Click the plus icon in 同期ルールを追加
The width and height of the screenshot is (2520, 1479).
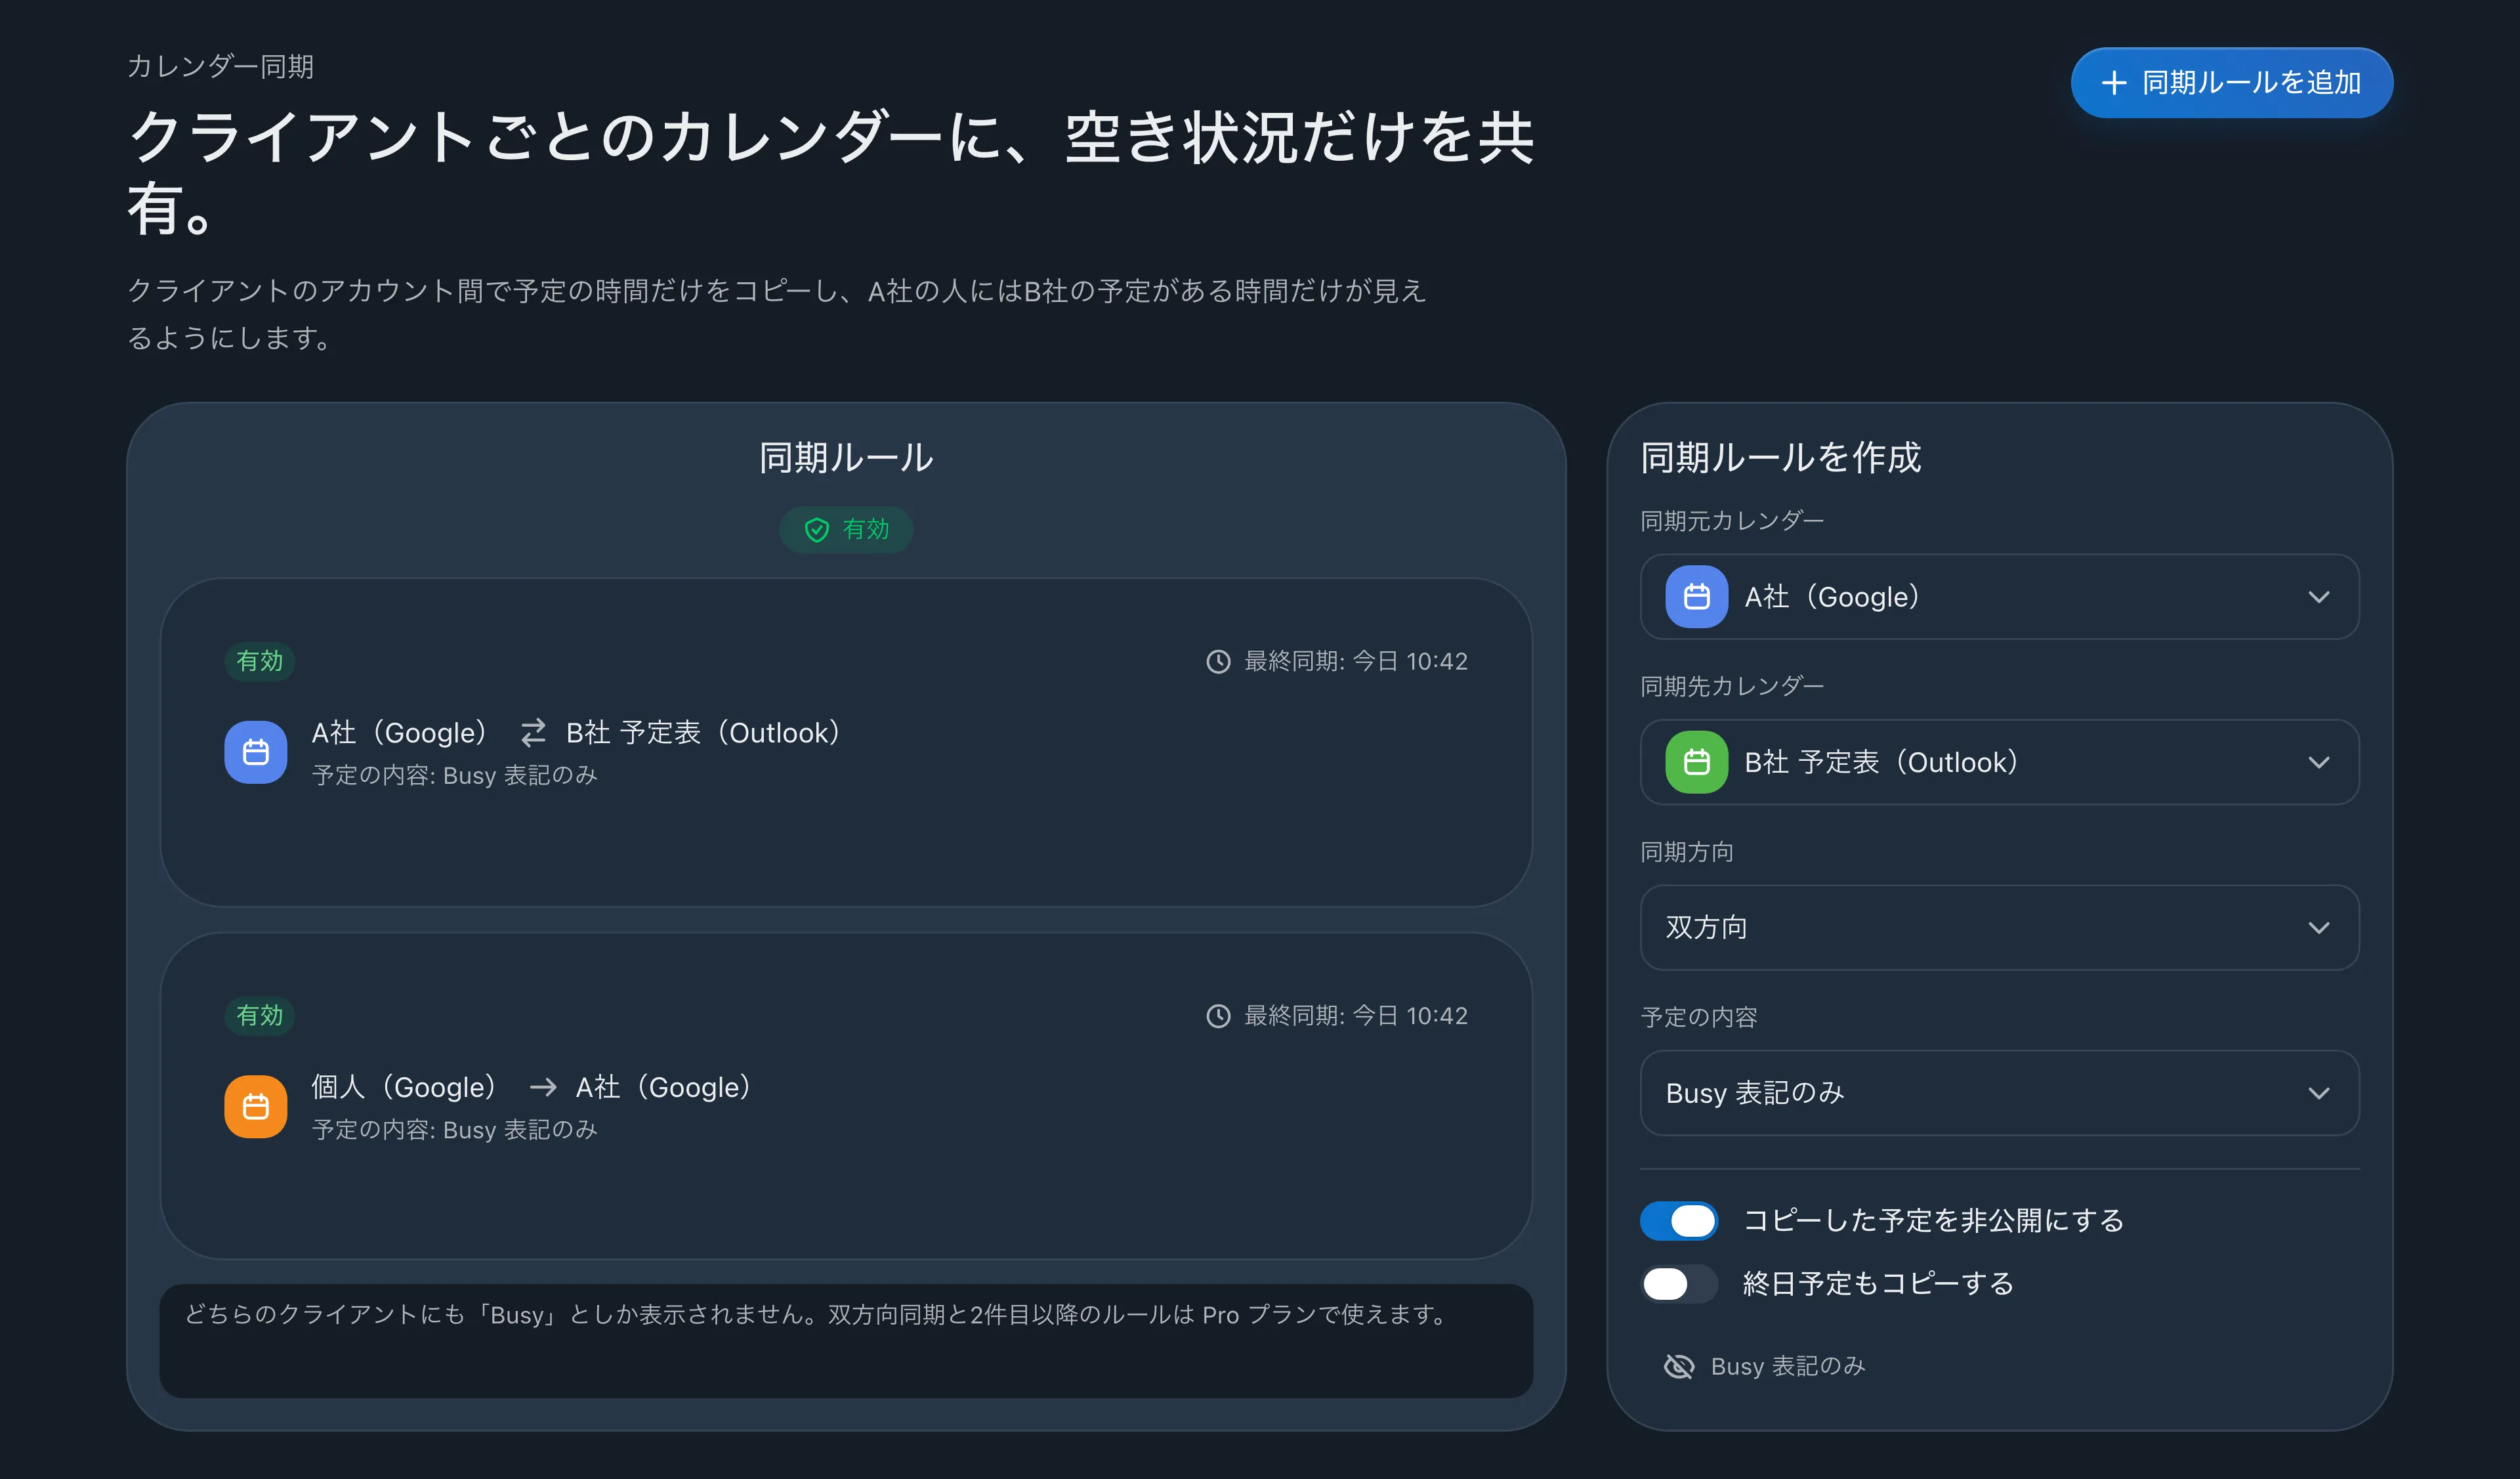coord(2113,83)
